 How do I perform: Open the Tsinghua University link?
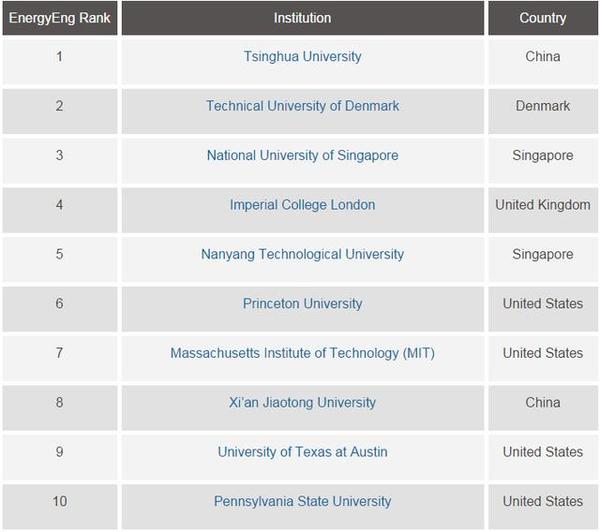pos(302,57)
